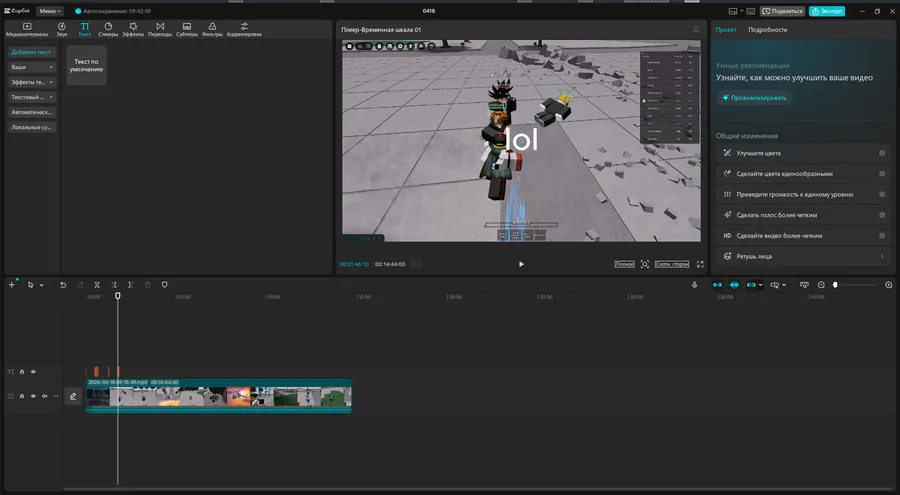This screenshot has height=495, width=900.
Task: Click the Проанализировать button
Action: coord(754,98)
